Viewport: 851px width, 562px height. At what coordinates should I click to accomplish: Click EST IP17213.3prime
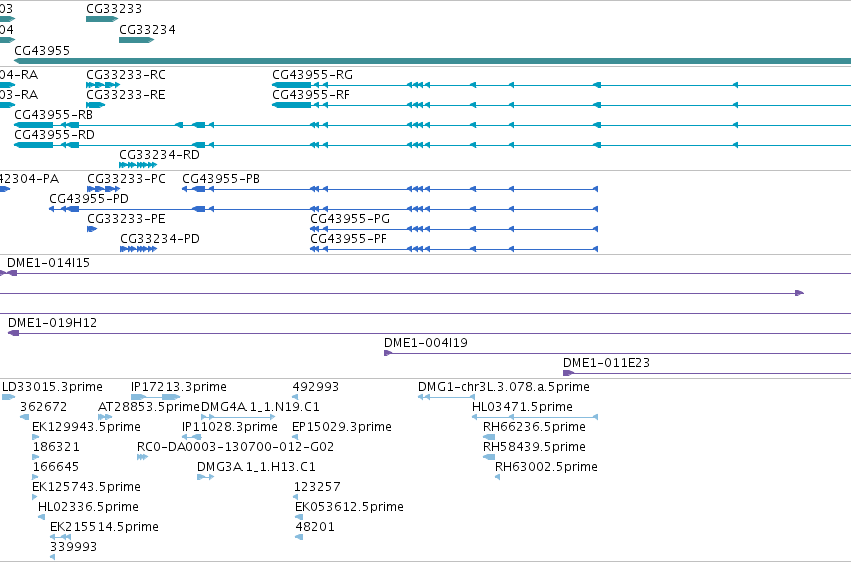click(x=179, y=387)
